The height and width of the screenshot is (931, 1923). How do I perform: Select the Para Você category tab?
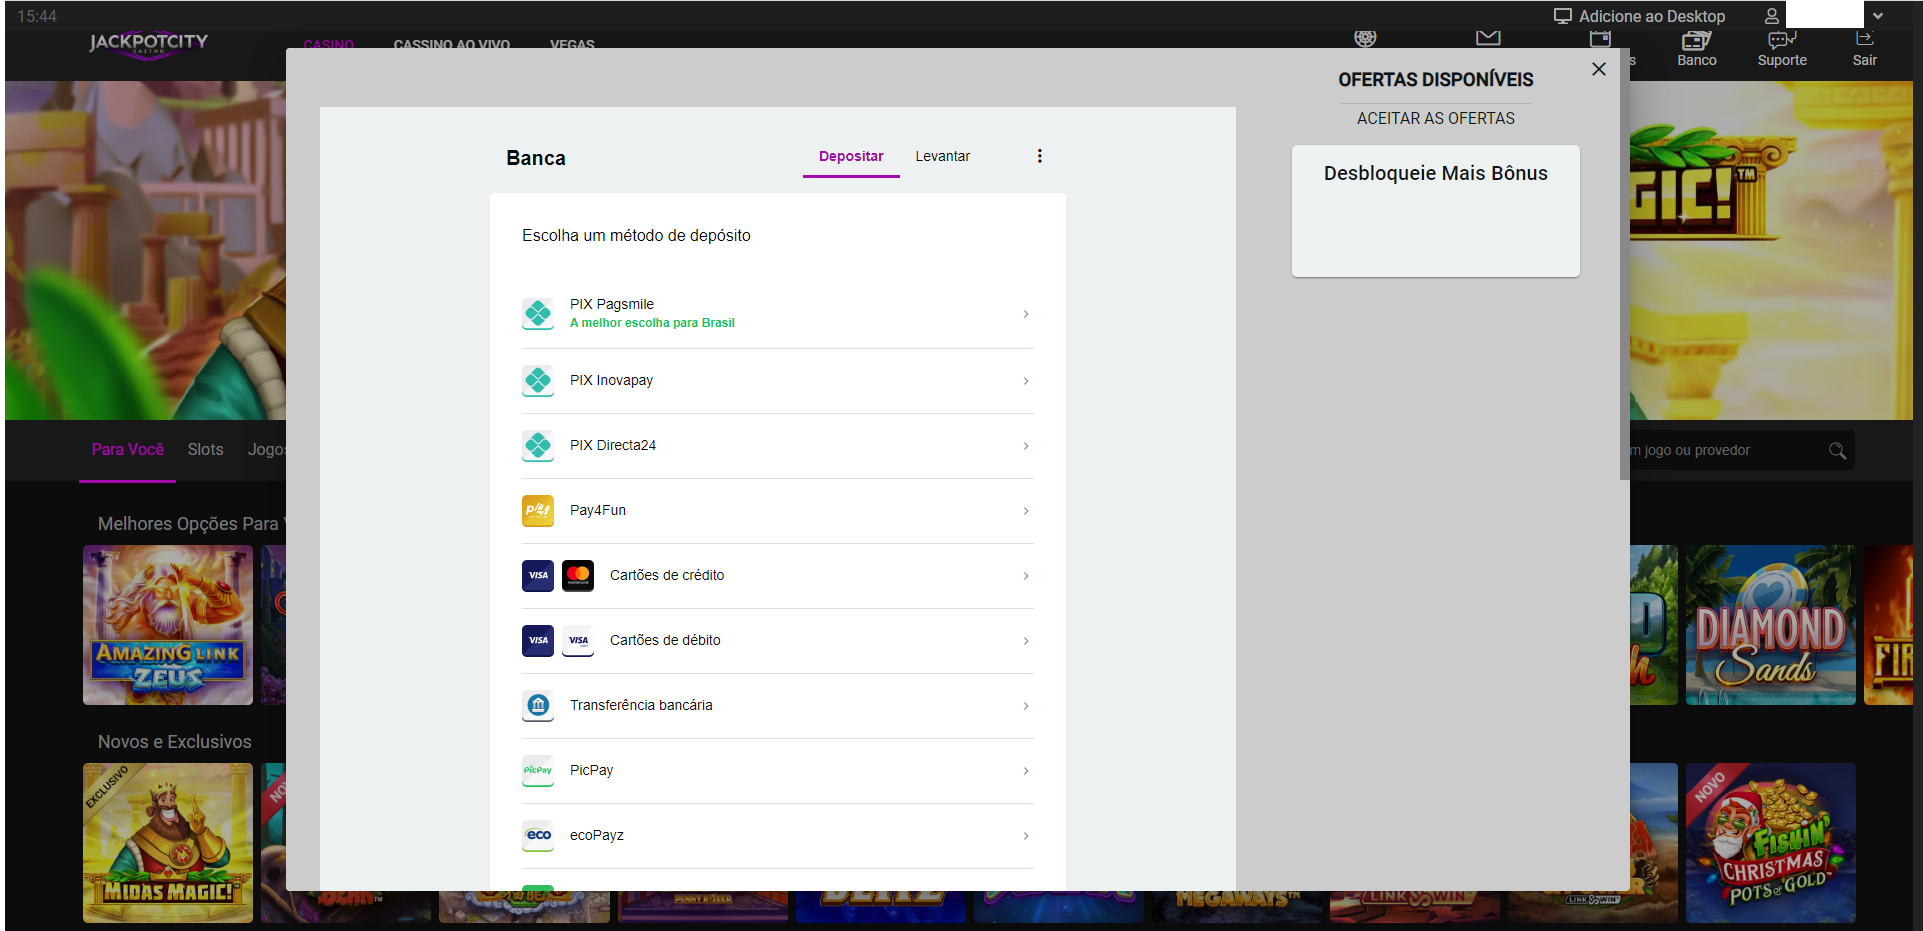[x=128, y=450]
